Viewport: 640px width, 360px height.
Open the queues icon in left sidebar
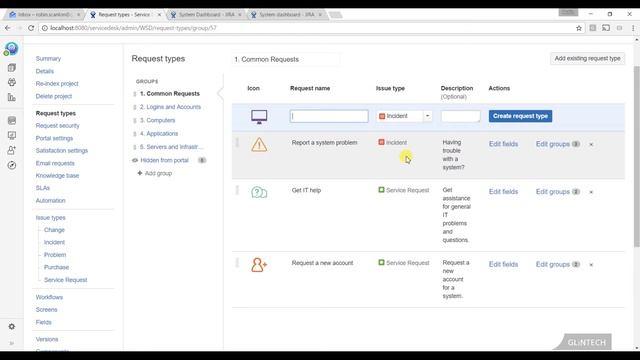12,68
